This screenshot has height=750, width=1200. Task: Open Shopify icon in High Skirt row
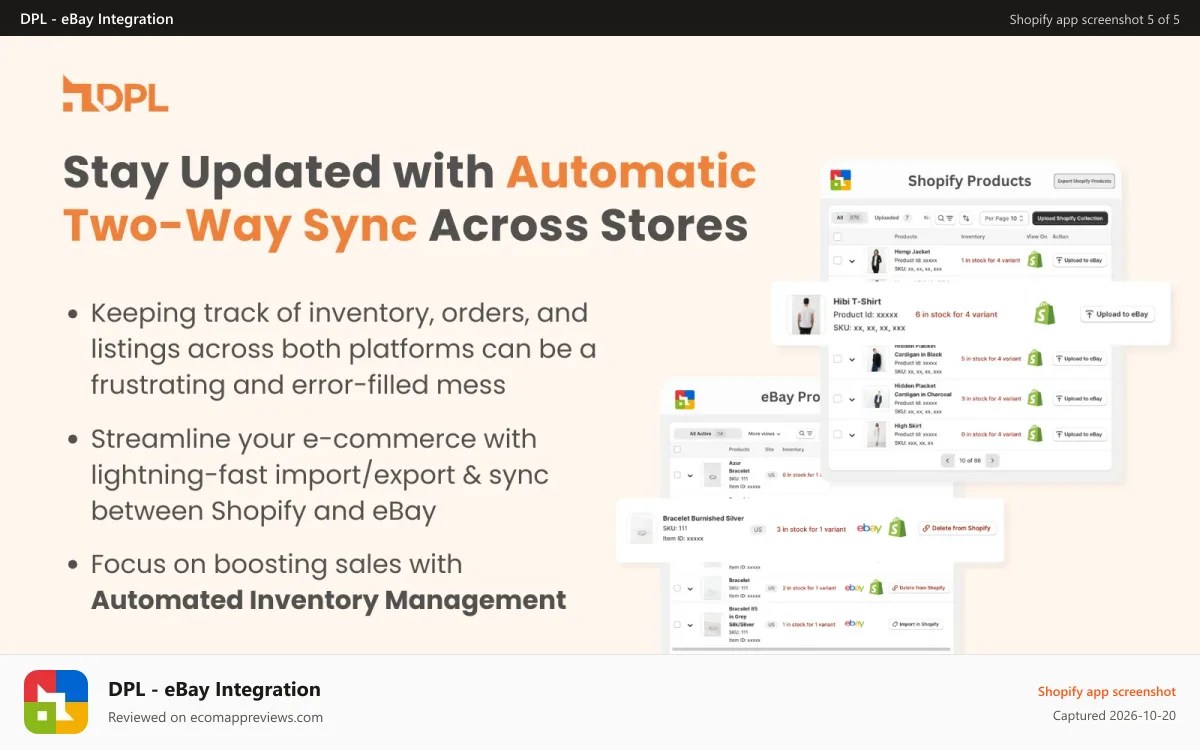click(1035, 434)
